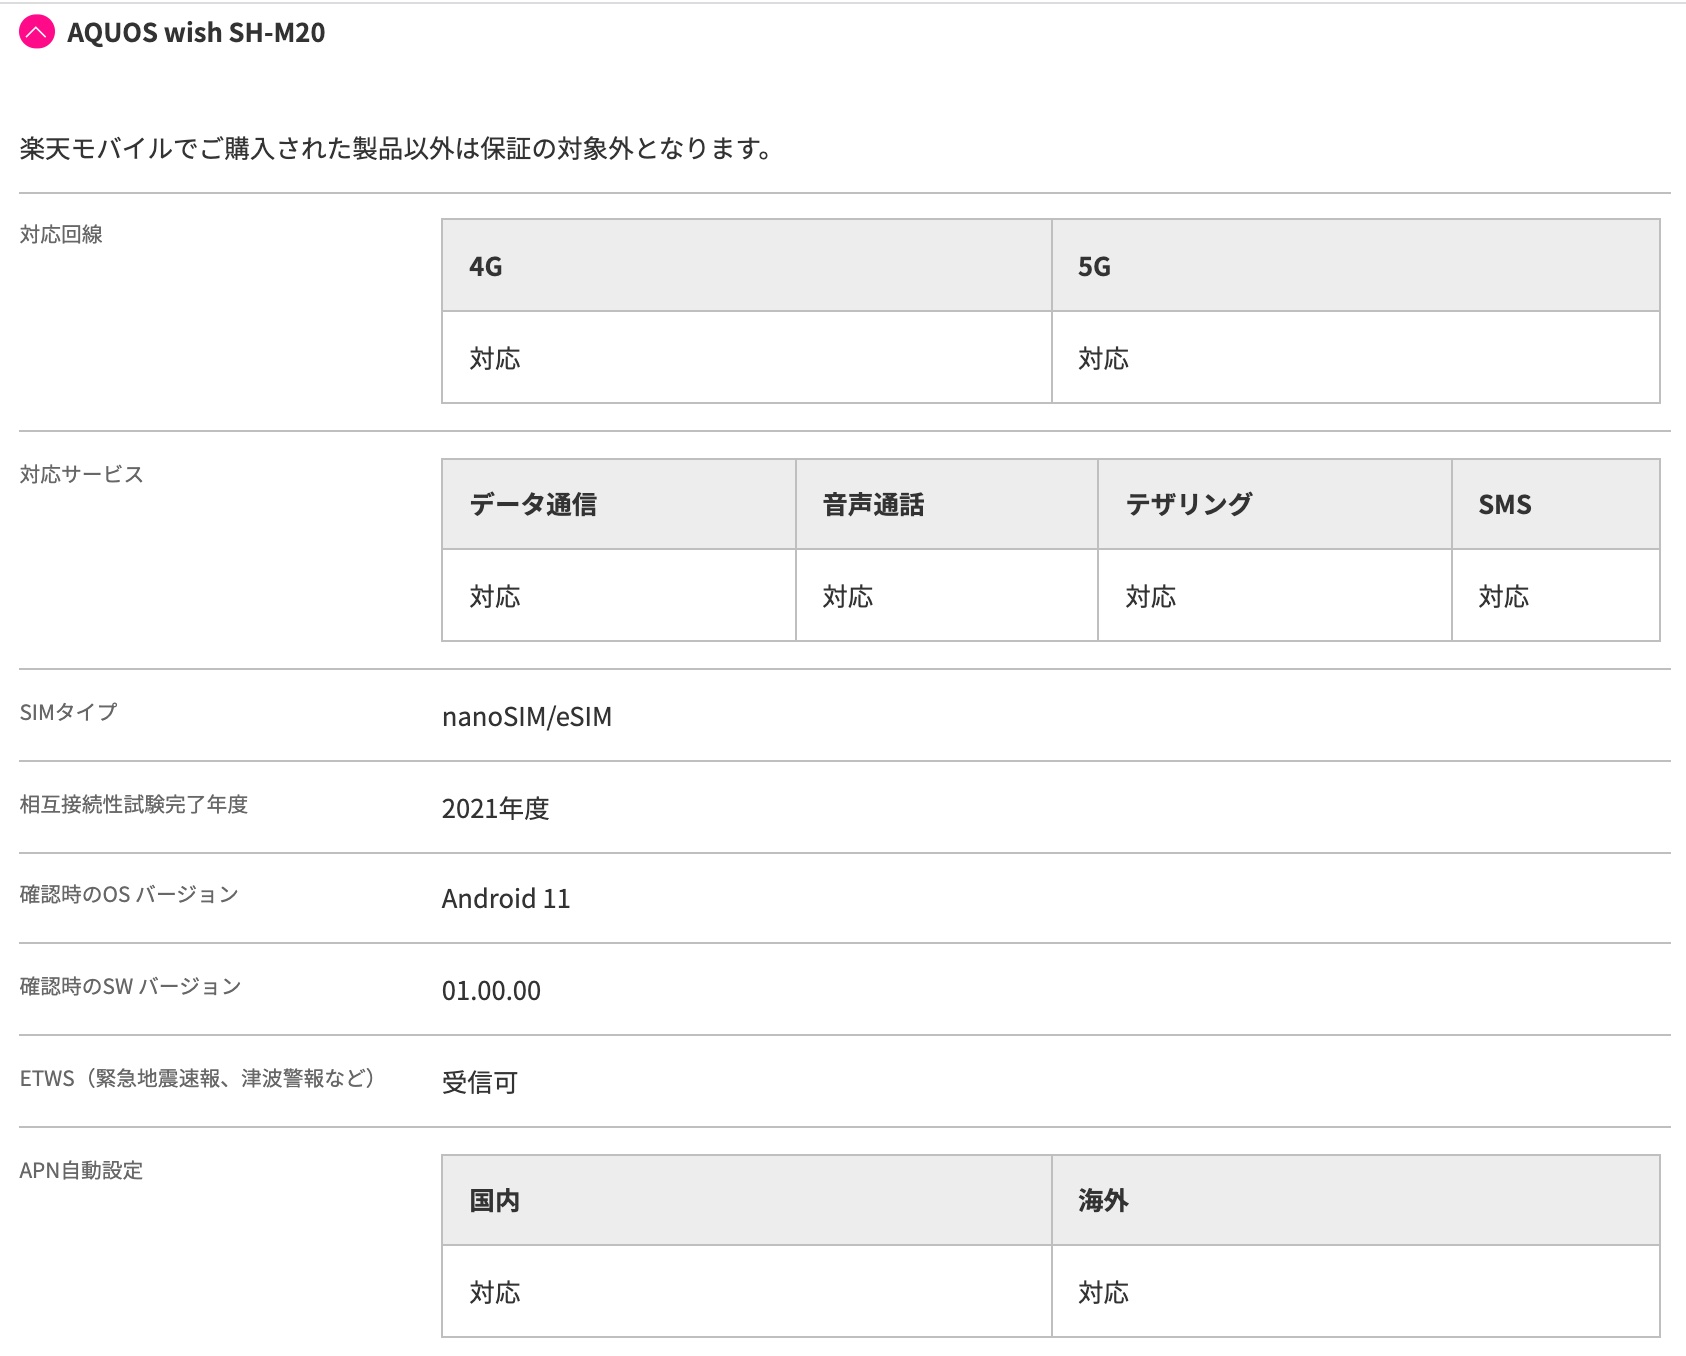Viewport: 1686px width, 1356px height.
Task: Click the 4G column header
Action: pos(747,265)
